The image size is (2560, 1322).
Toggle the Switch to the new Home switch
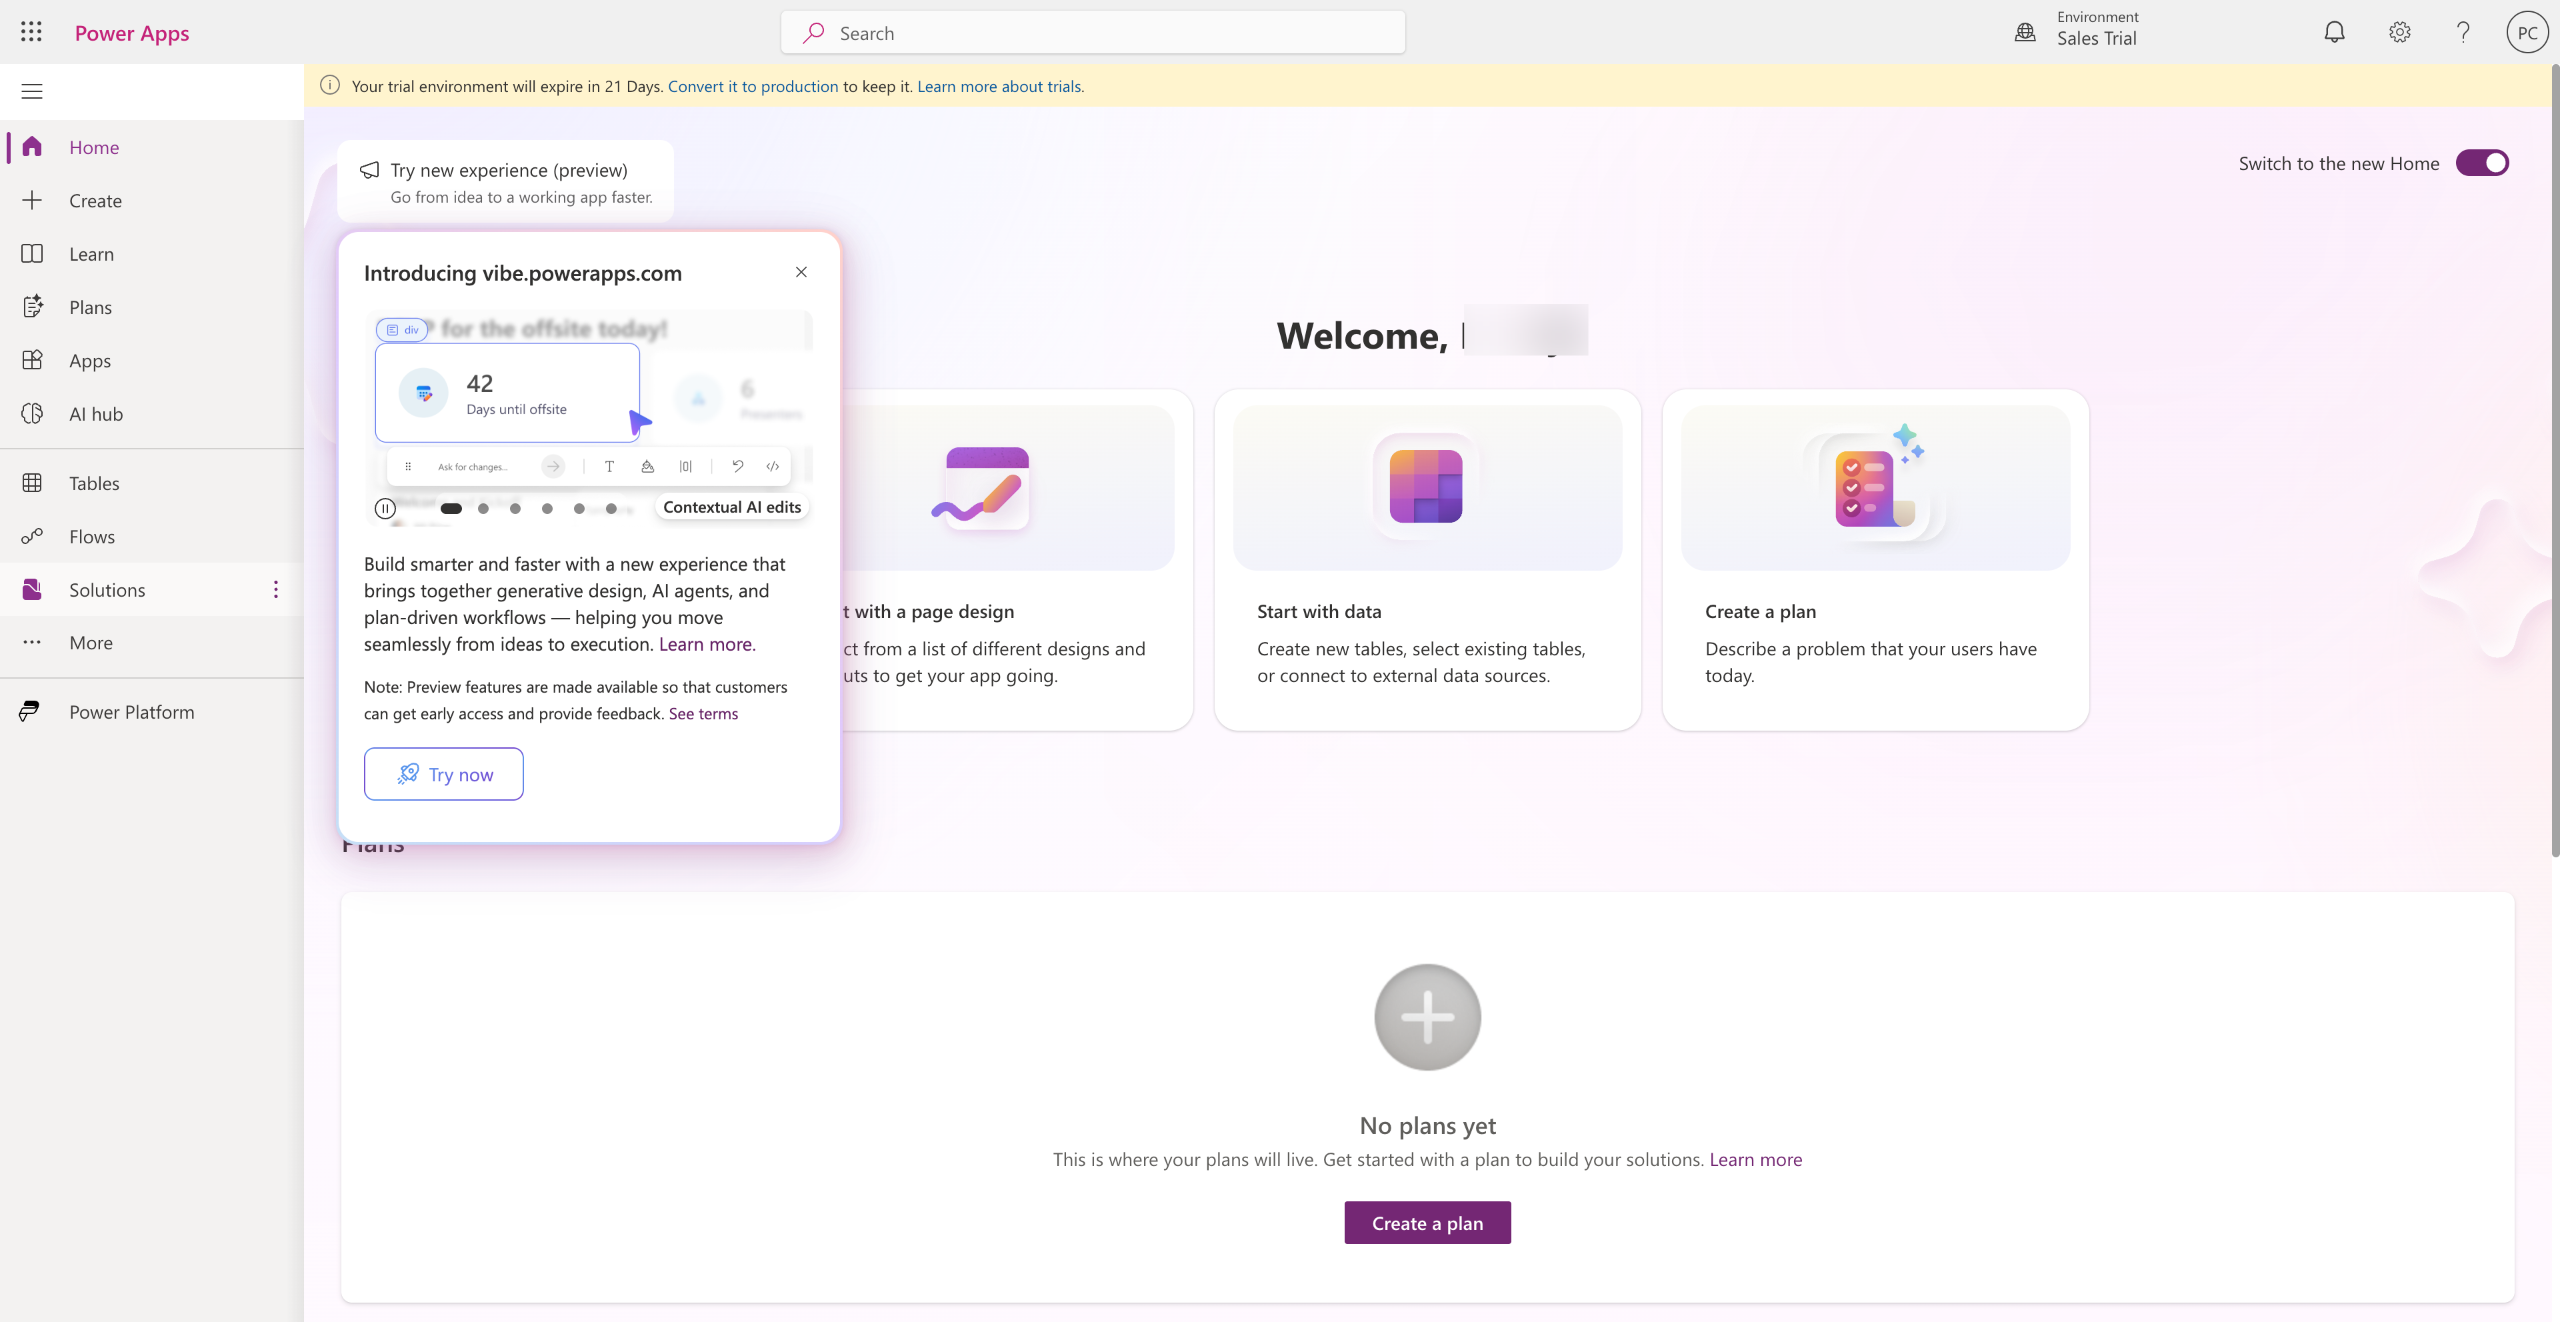pos(2482,163)
